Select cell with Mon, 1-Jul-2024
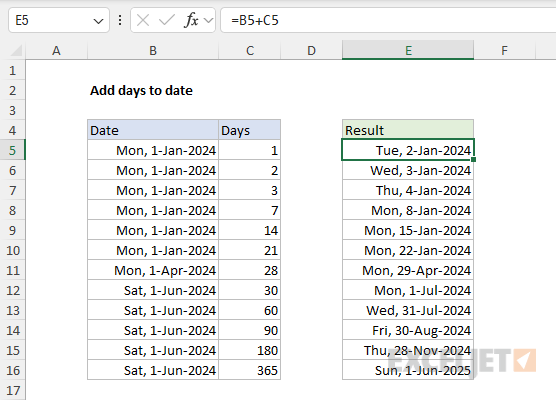556x400 pixels. (x=408, y=290)
